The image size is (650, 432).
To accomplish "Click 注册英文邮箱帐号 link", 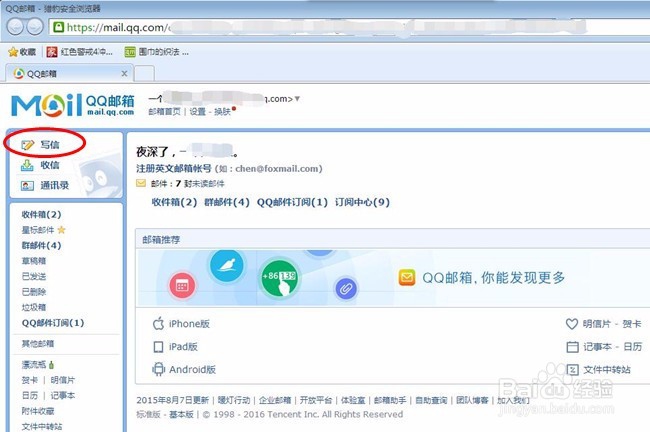I will point(174,169).
